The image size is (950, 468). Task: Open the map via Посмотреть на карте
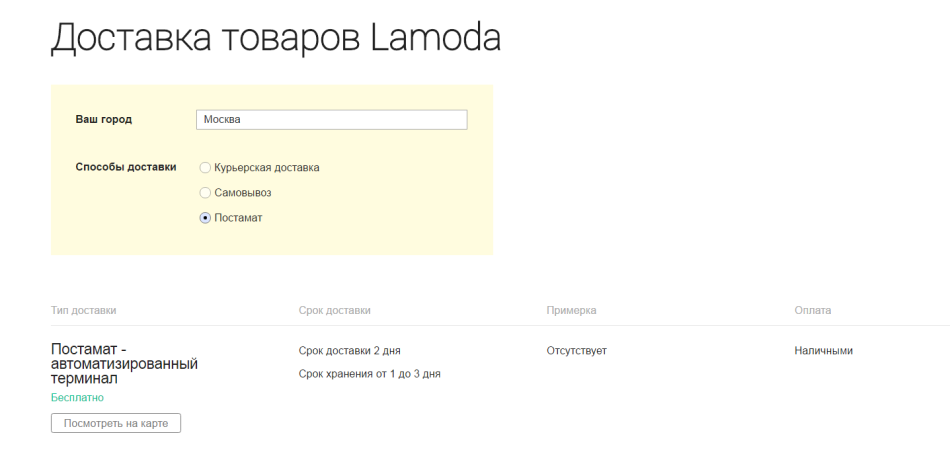(116, 423)
